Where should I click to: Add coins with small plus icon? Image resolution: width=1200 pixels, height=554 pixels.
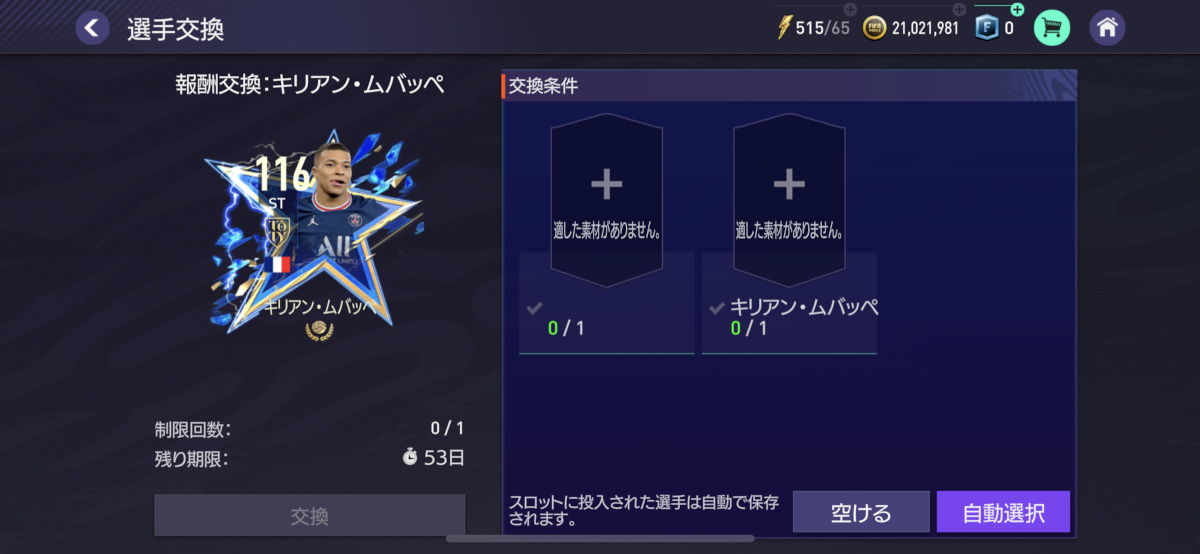pos(959,10)
